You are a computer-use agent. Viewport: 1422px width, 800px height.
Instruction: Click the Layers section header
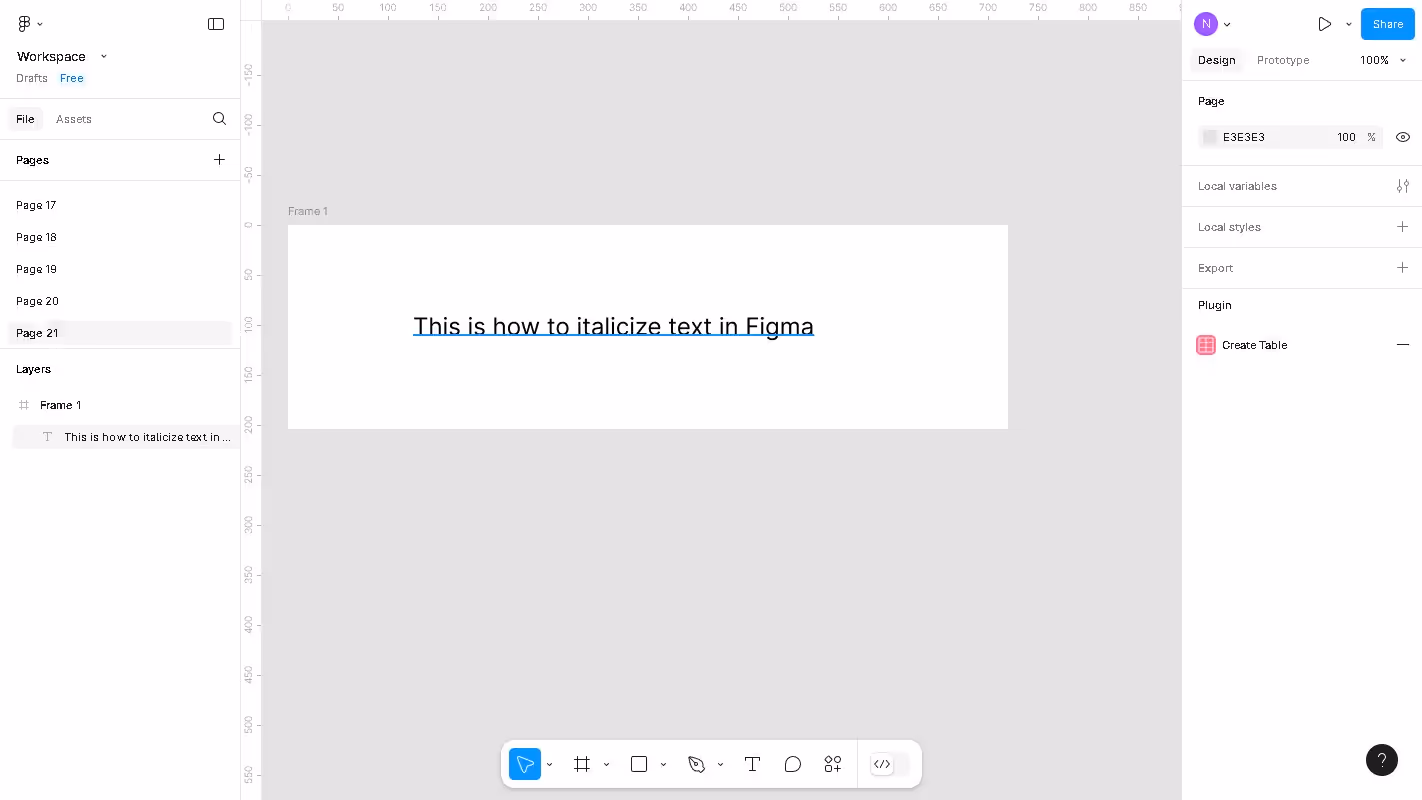click(x=33, y=369)
